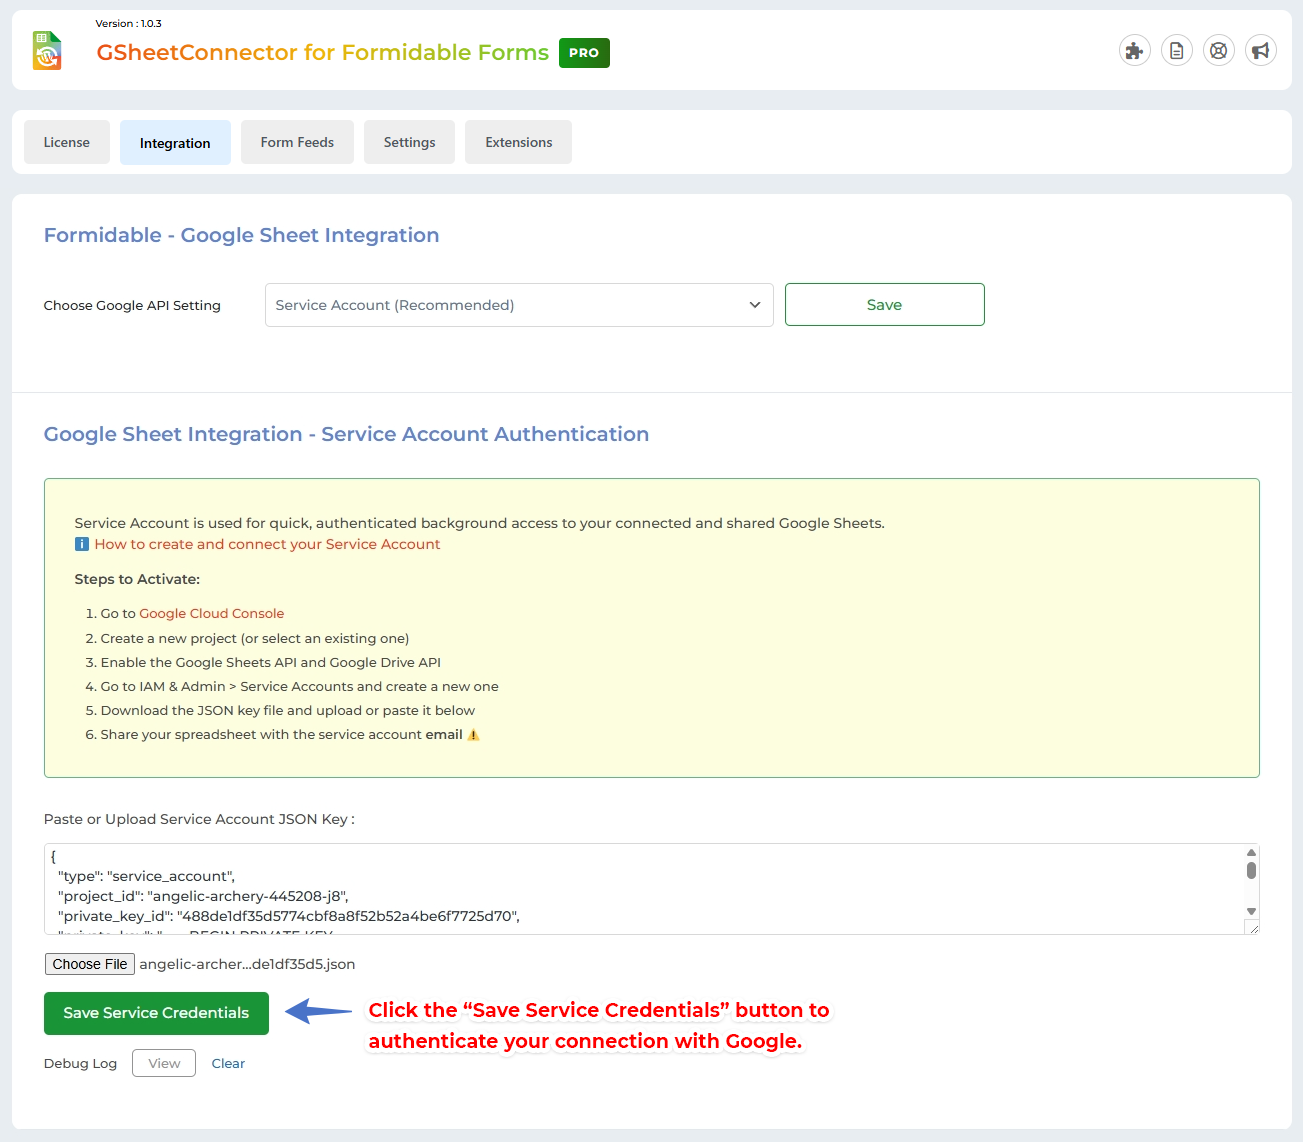
Task: Click the View button beside Debug Log
Action: point(163,1063)
